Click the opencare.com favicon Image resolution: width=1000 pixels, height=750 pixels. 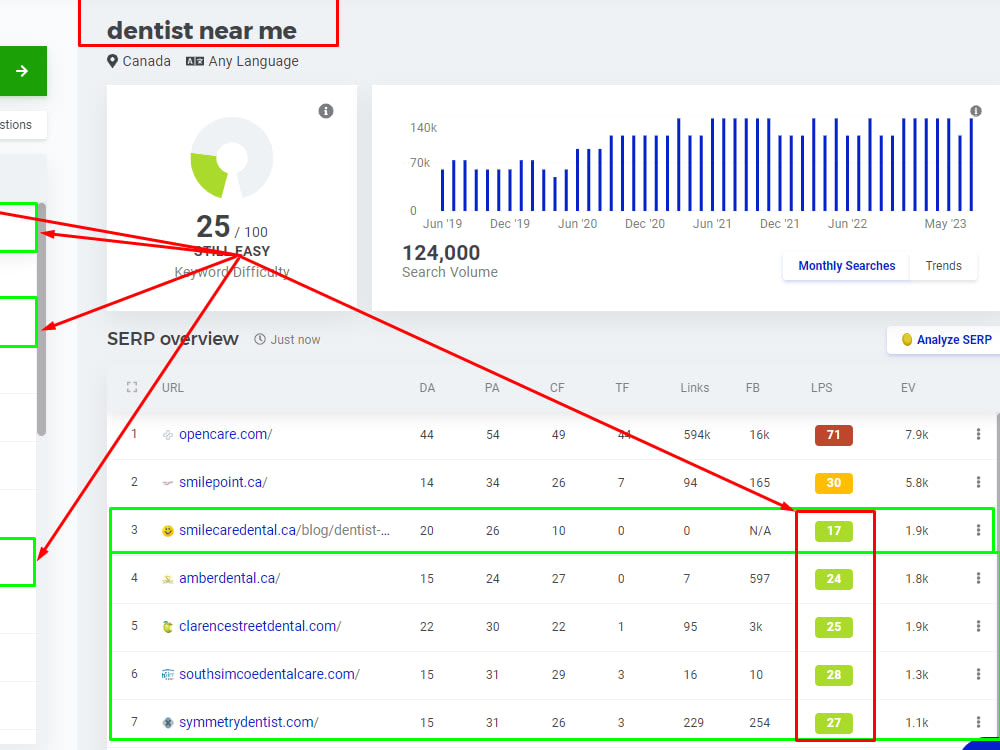click(x=168, y=435)
